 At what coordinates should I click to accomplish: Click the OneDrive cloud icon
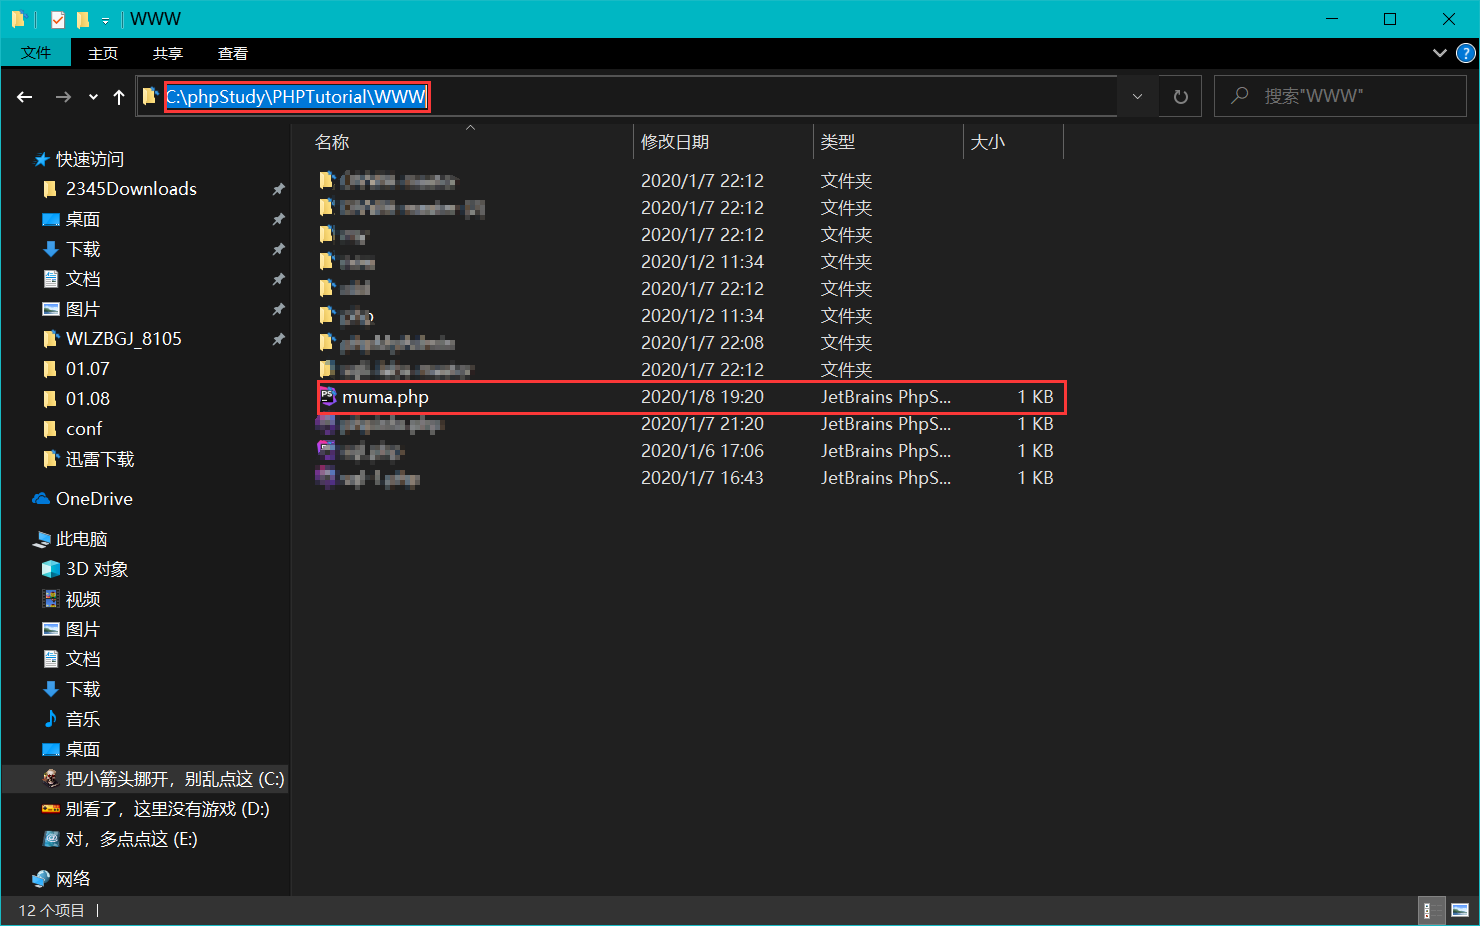click(41, 499)
